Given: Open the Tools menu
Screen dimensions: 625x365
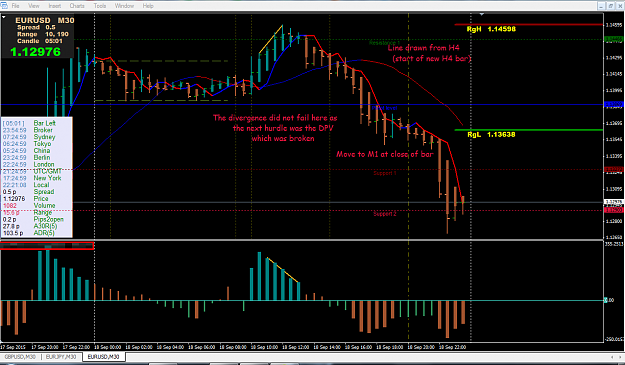Looking at the screenshot, I should [100, 6].
